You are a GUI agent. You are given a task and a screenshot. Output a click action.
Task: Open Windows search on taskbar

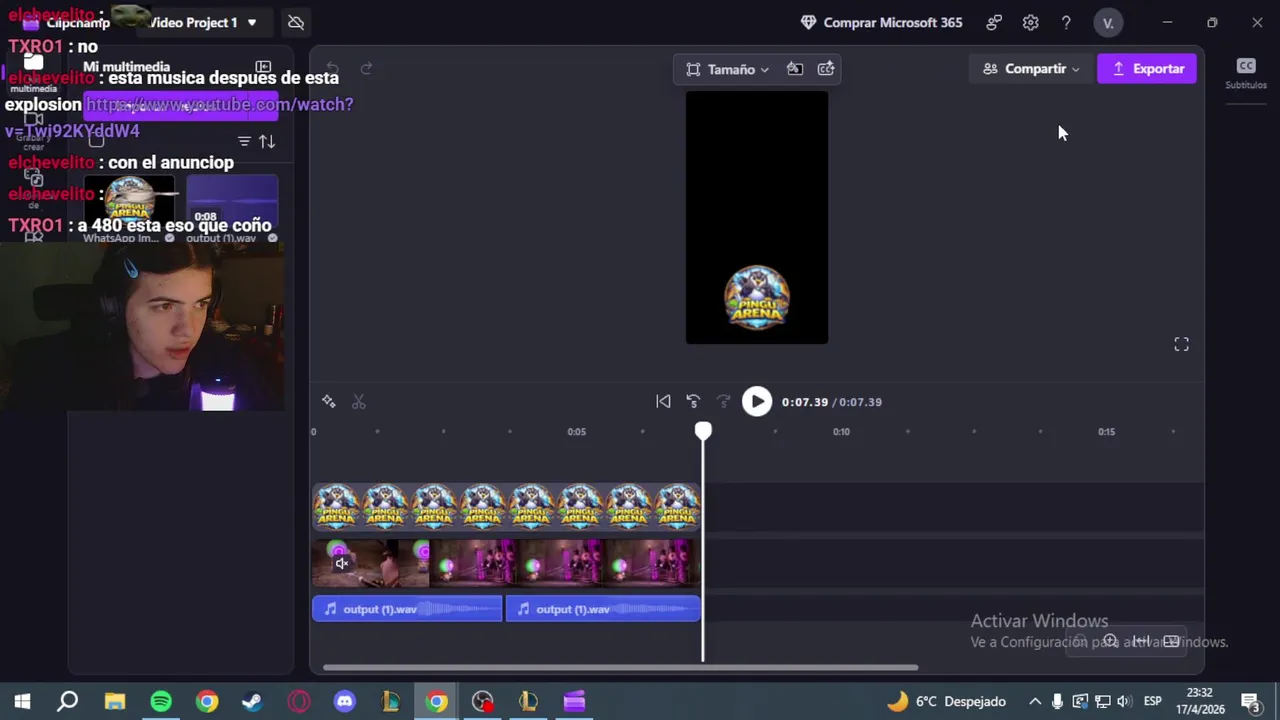[x=67, y=701]
